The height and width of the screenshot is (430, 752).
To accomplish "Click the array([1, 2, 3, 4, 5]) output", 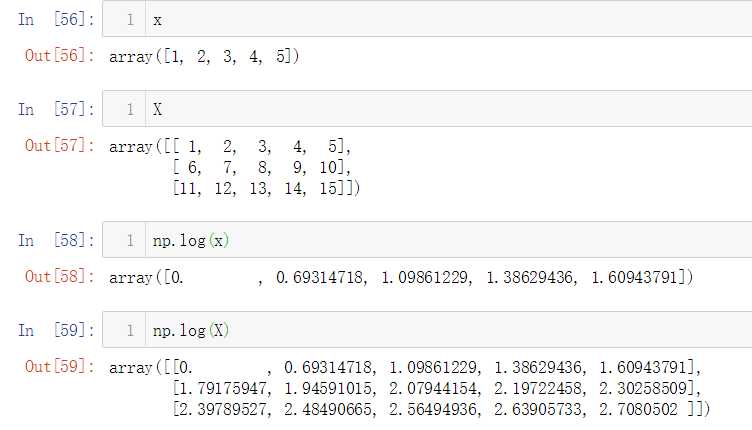I will coord(204,57).
